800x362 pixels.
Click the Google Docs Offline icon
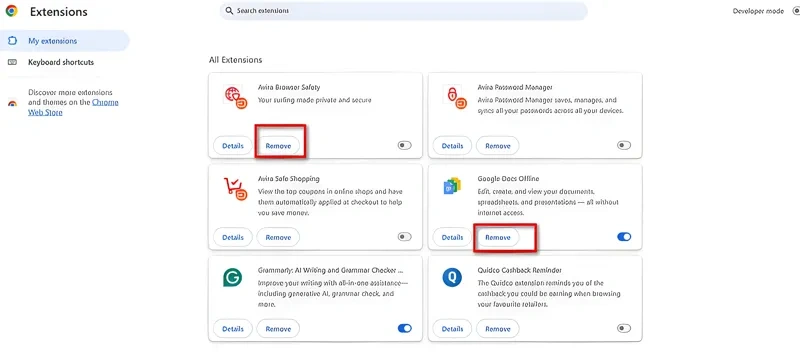pyautogui.click(x=452, y=186)
